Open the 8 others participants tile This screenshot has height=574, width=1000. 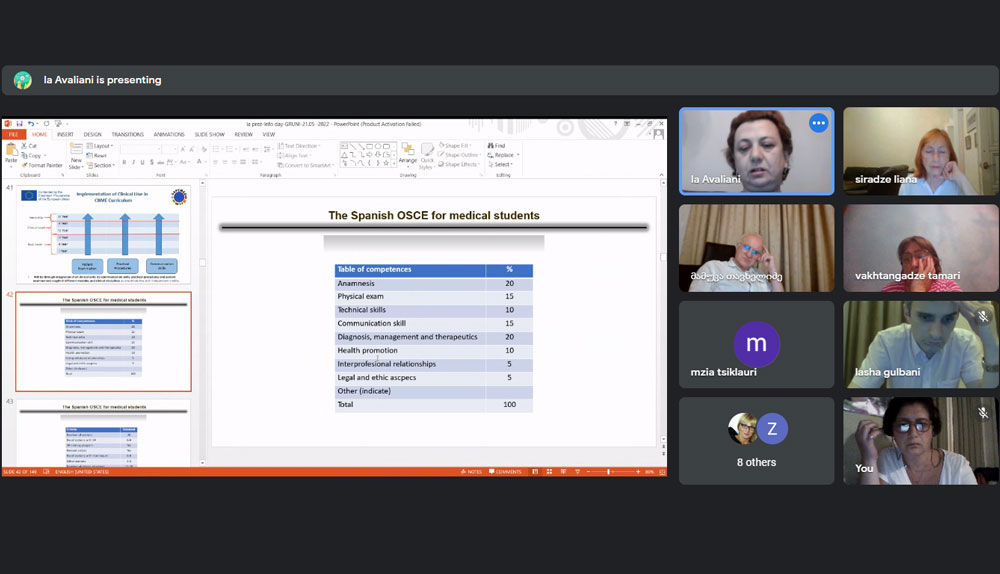(x=757, y=441)
